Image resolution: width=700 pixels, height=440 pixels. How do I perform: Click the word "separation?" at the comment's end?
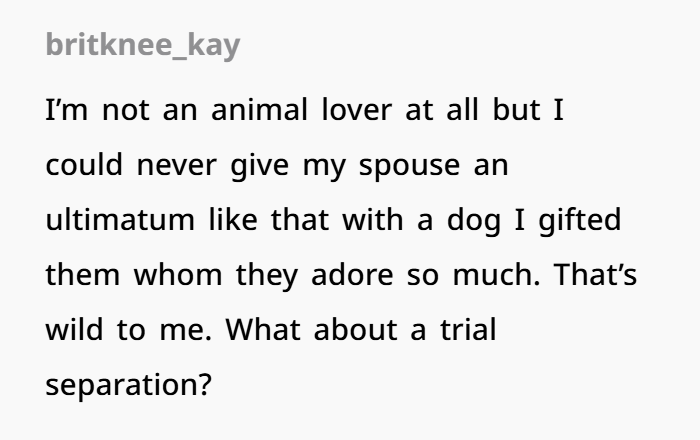(128, 386)
